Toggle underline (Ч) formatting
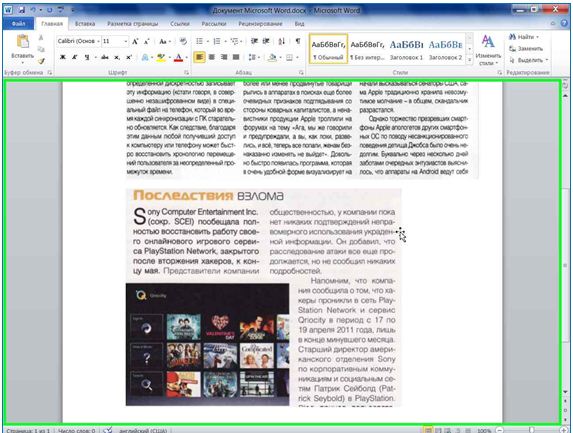This screenshot has height=433, width=573. (x=87, y=57)
